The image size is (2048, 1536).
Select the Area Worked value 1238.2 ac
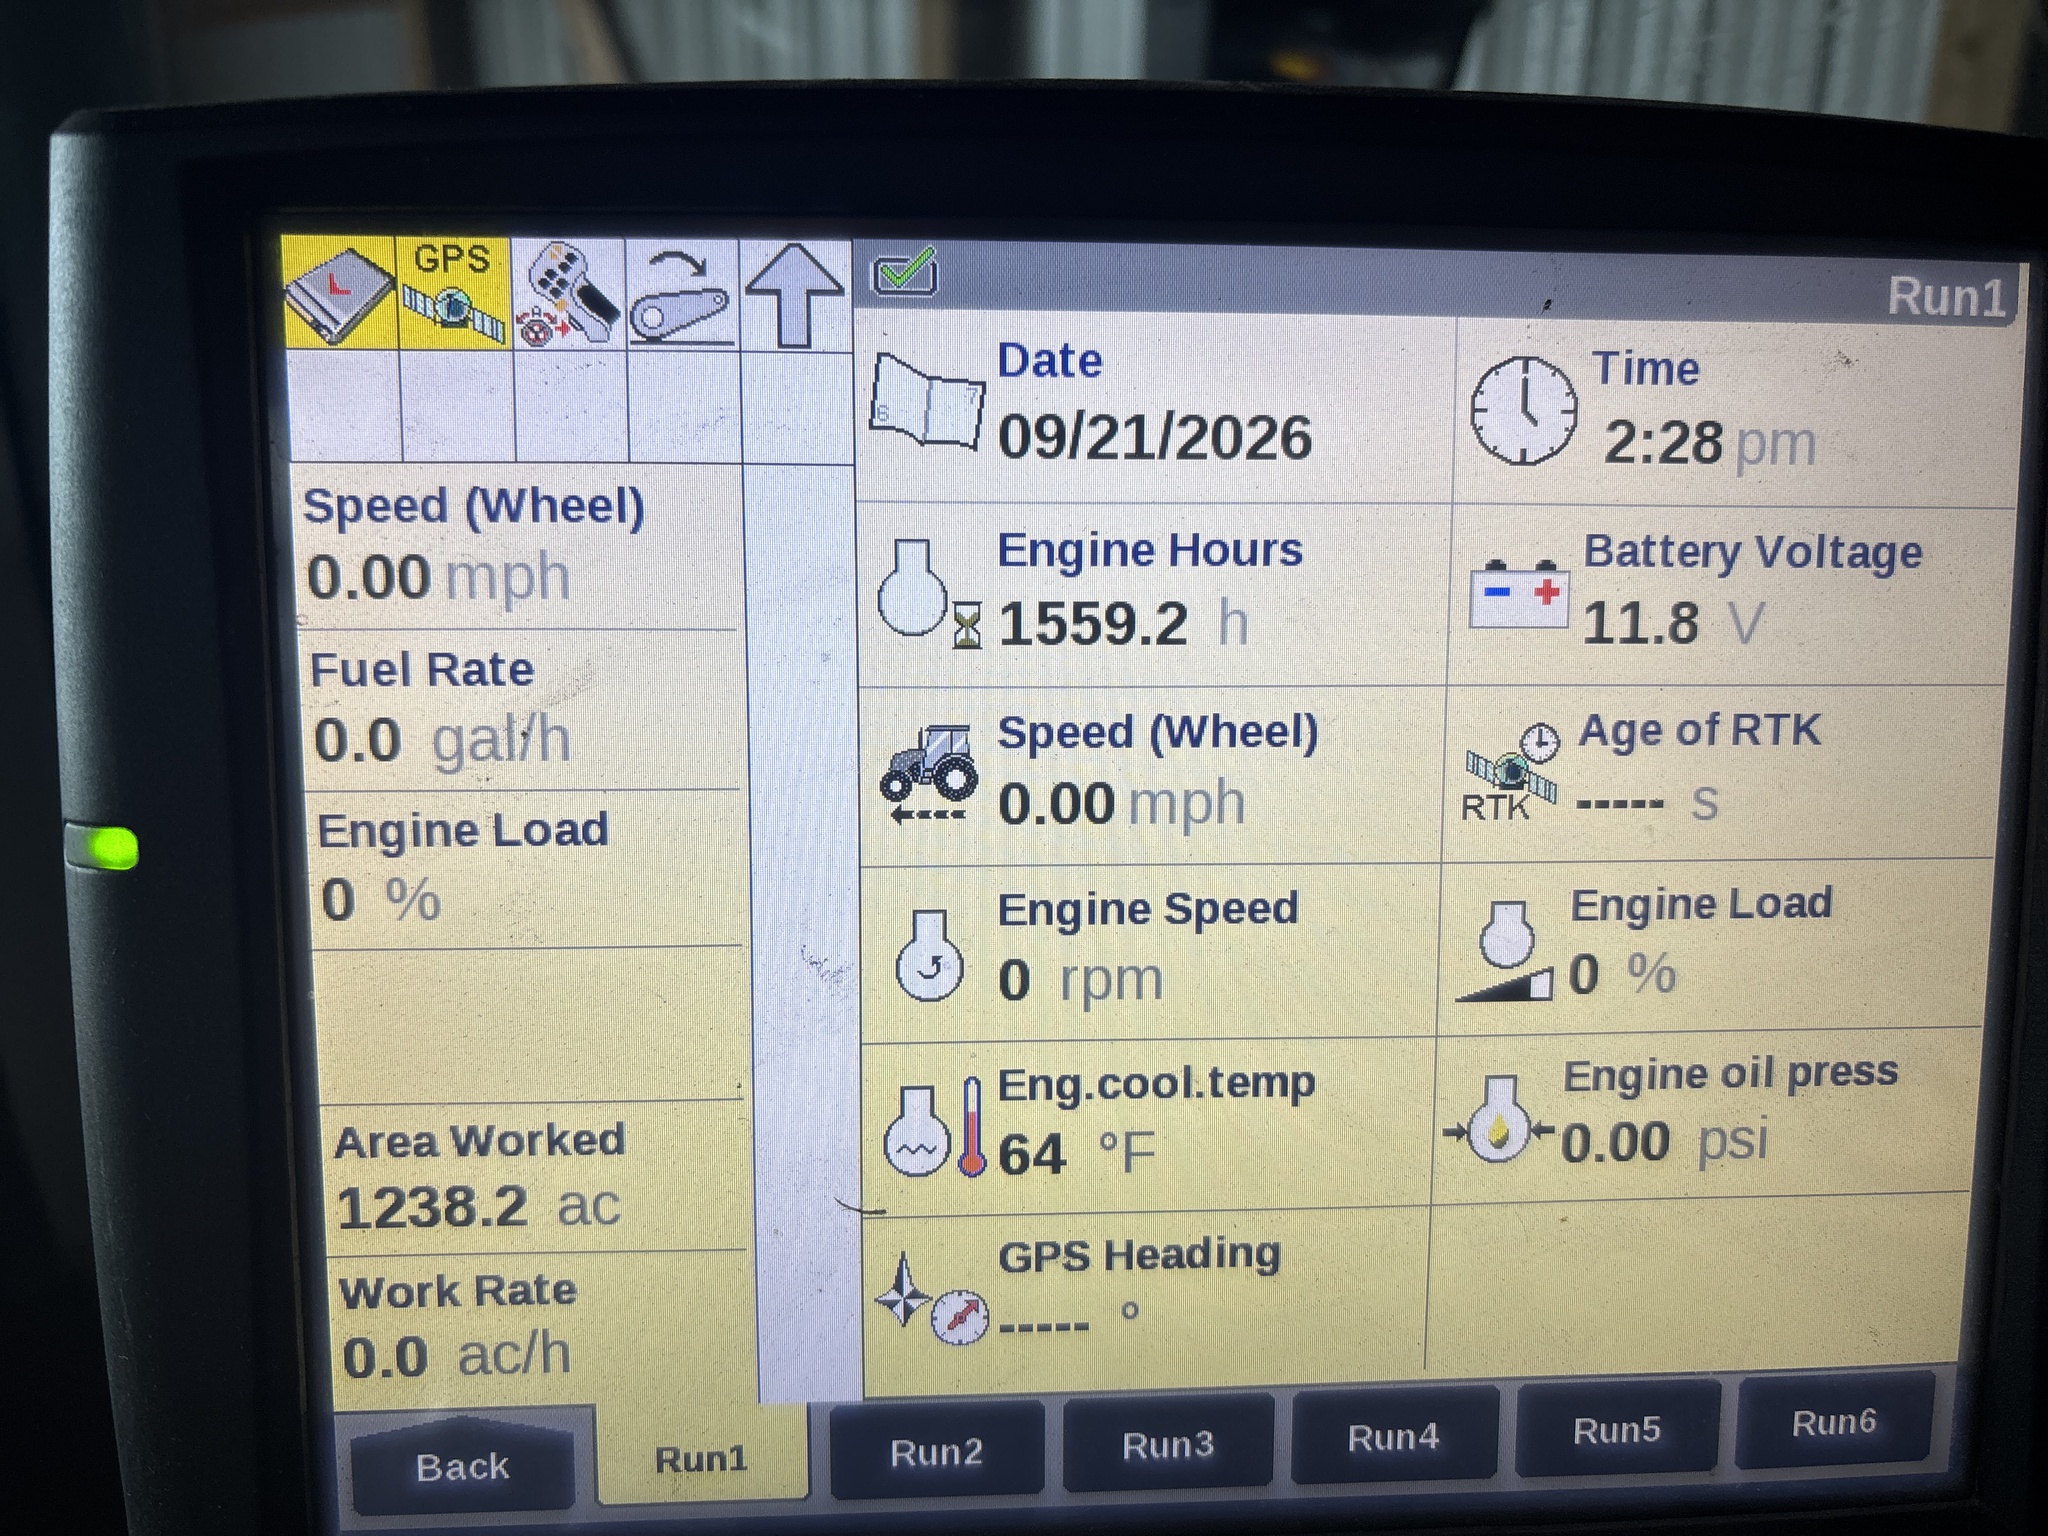(x=478, y=1206)
